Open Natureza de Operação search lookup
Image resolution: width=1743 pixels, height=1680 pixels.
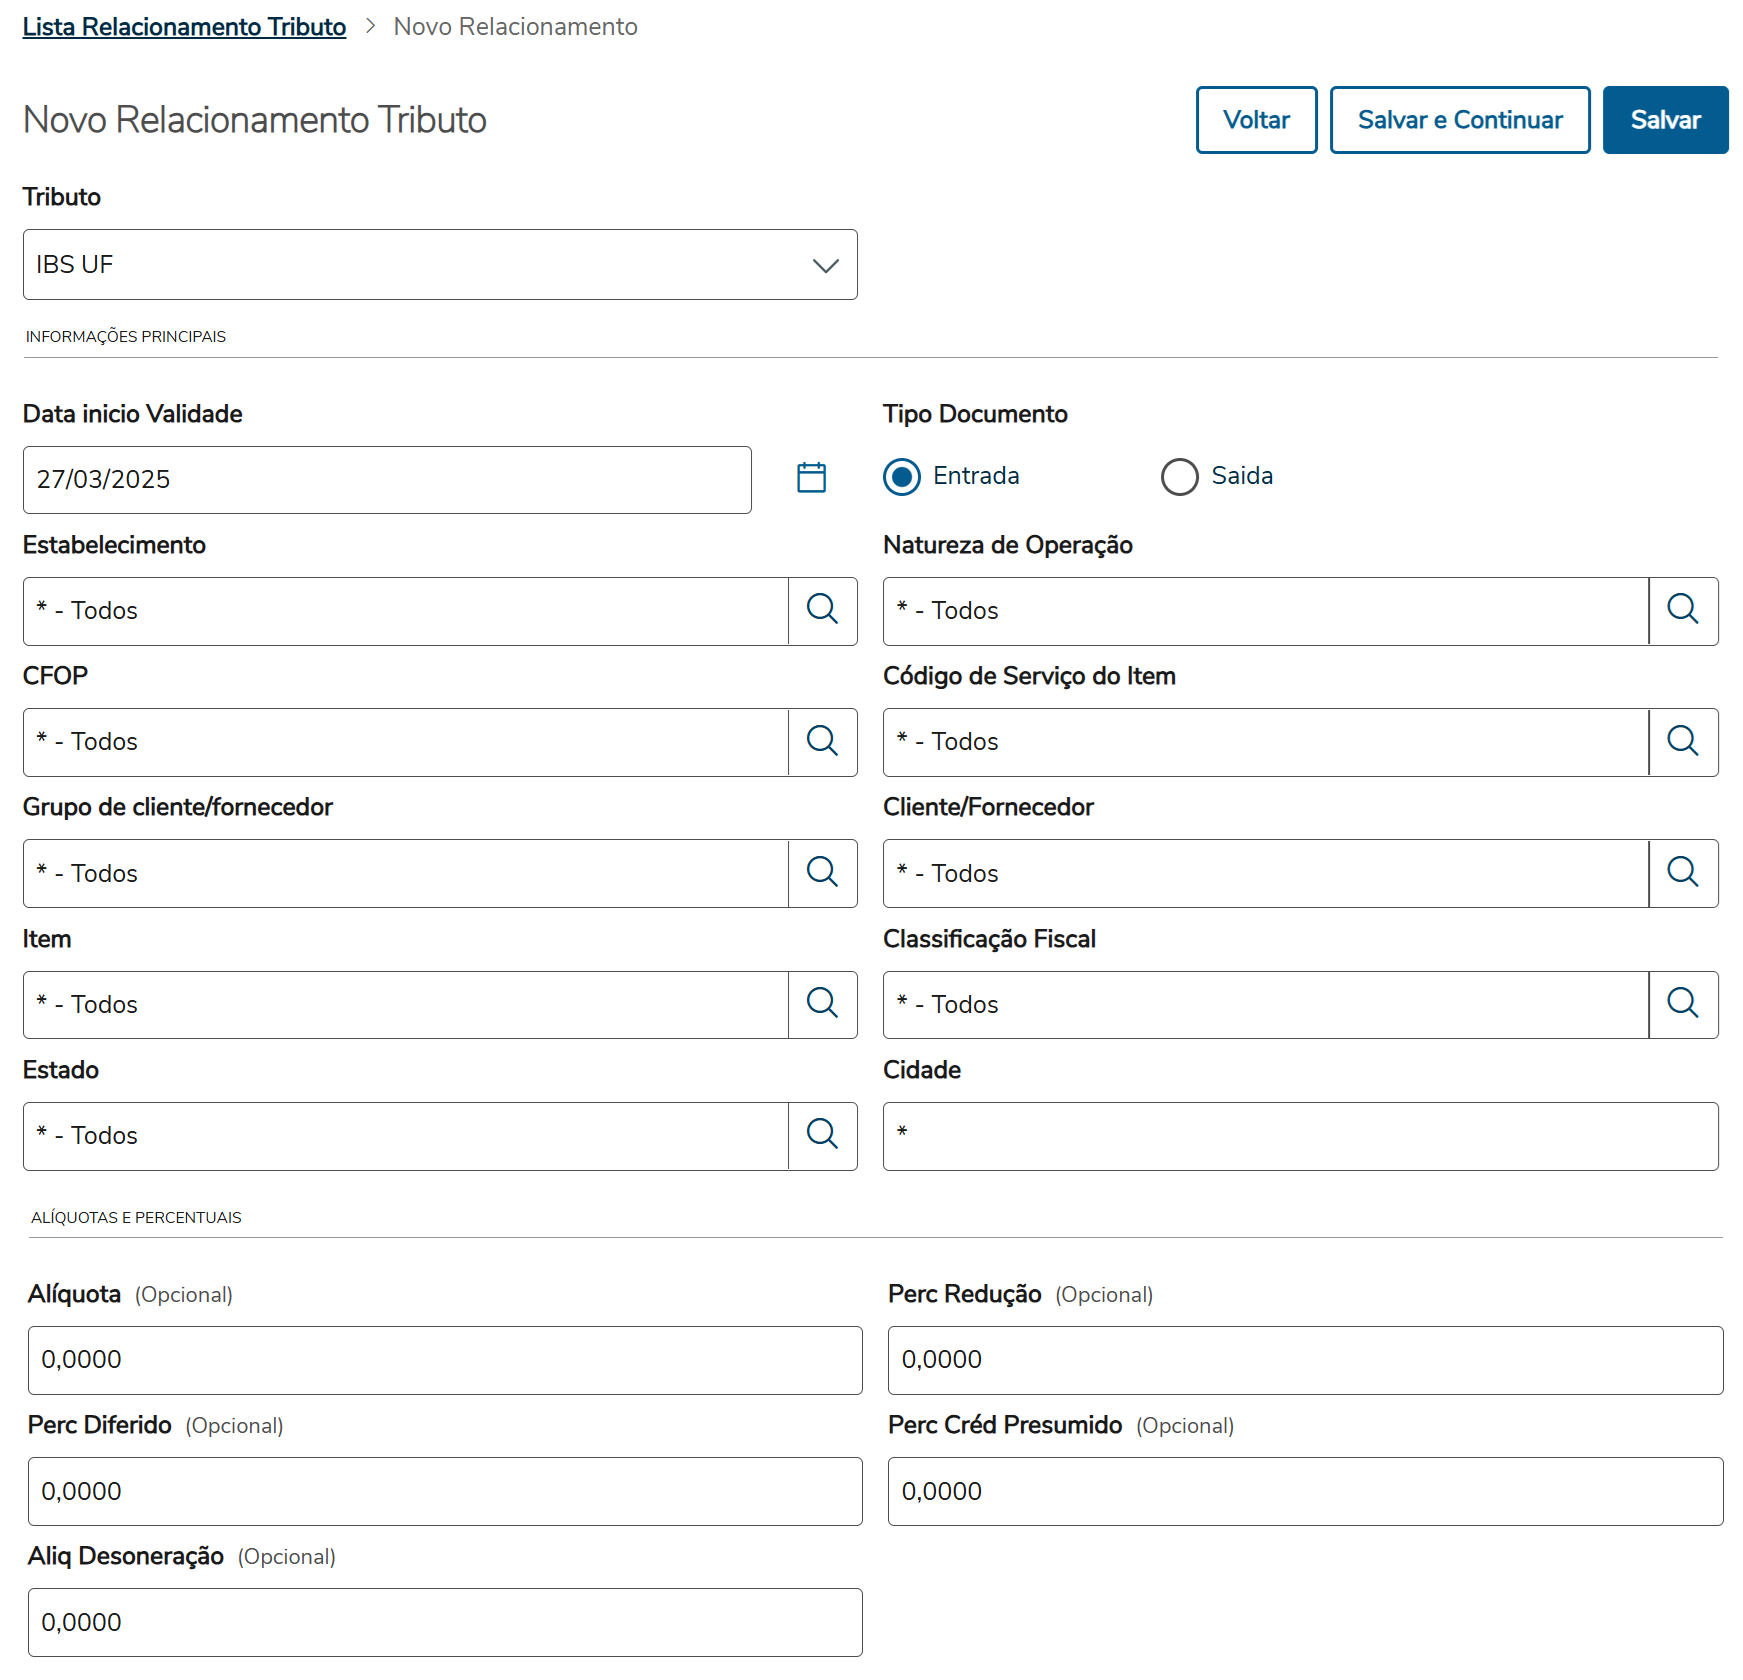1683,610
